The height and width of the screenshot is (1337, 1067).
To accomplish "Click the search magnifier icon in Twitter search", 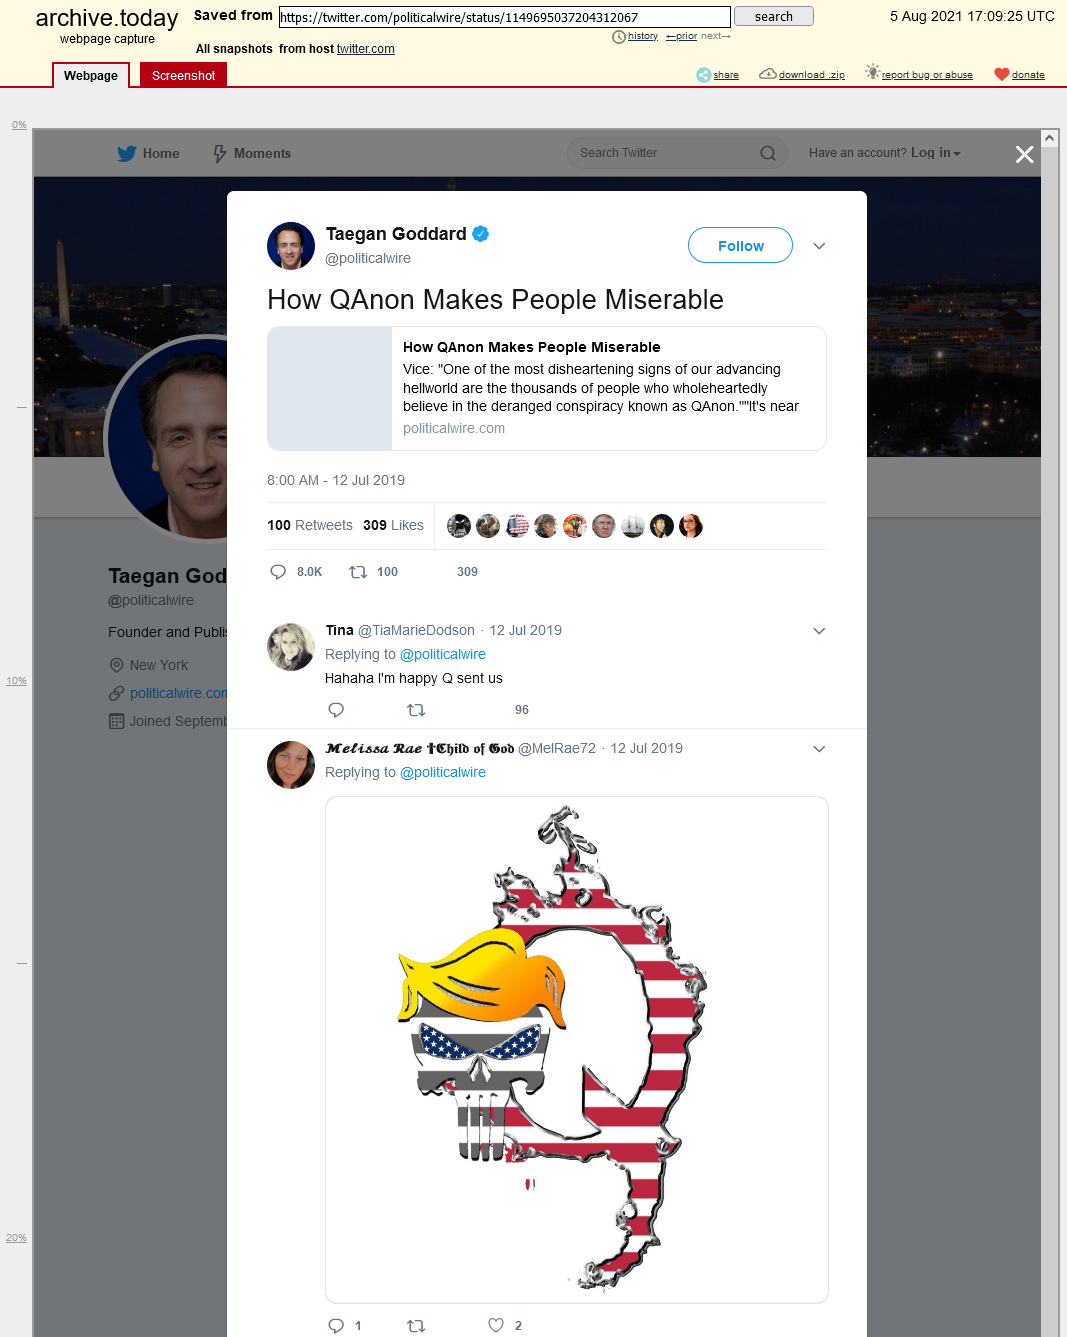I will click(x=768, y=153).
